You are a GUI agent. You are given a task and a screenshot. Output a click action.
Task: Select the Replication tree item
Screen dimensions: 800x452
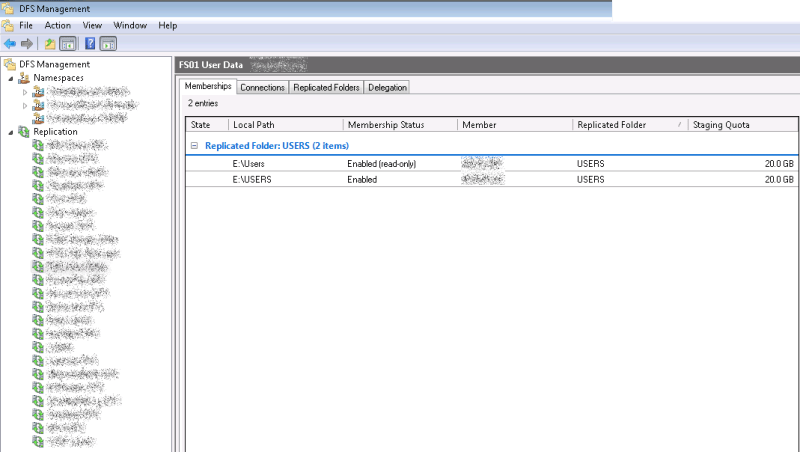tap(55, 132)
